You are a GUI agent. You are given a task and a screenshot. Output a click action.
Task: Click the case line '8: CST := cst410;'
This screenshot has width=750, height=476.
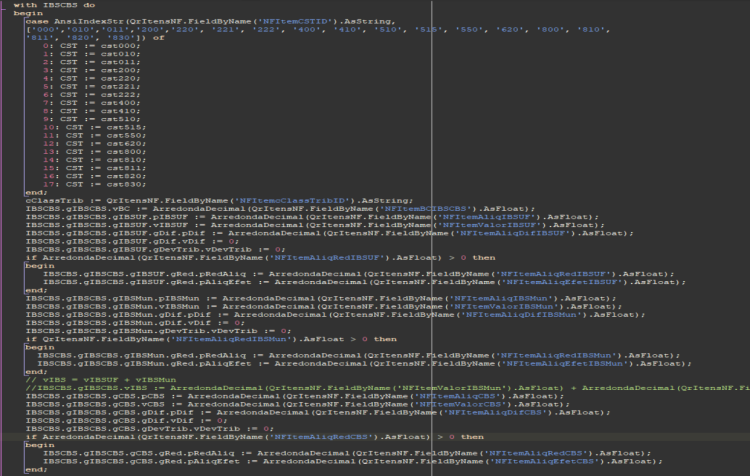click(91, 111)
